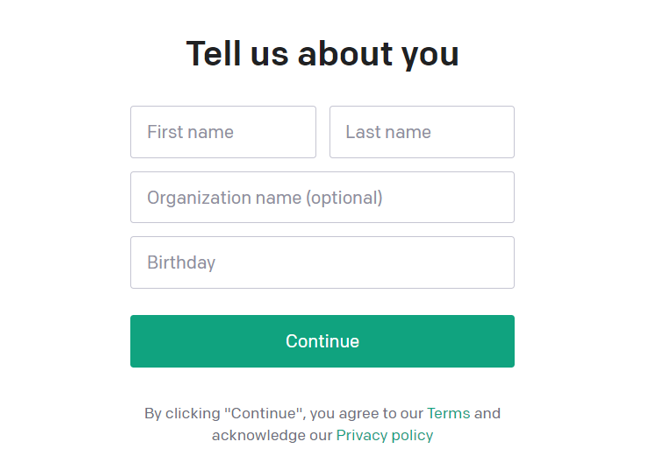
Task: Click the 'Tell us about you' heading
Action: [322, 54]
